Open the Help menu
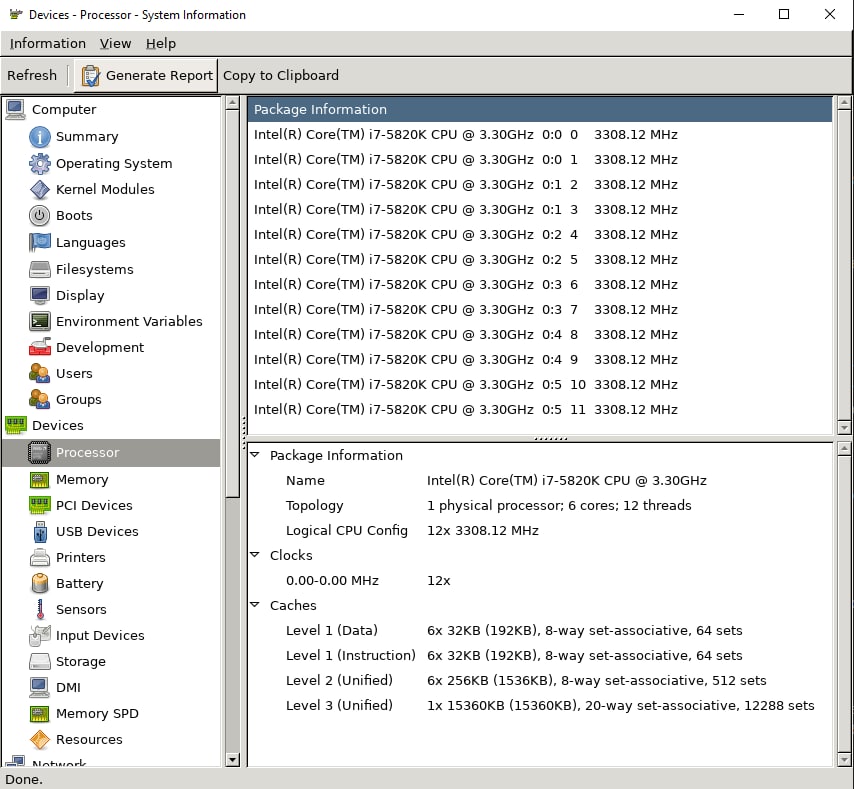854x789 pixels. click(161, 44)
